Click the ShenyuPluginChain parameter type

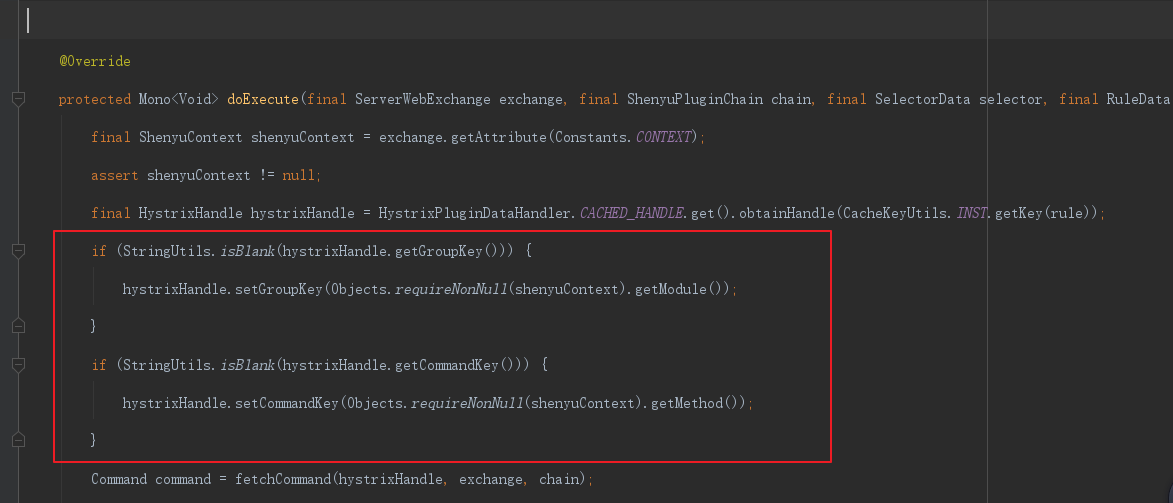tap(695, 100)
